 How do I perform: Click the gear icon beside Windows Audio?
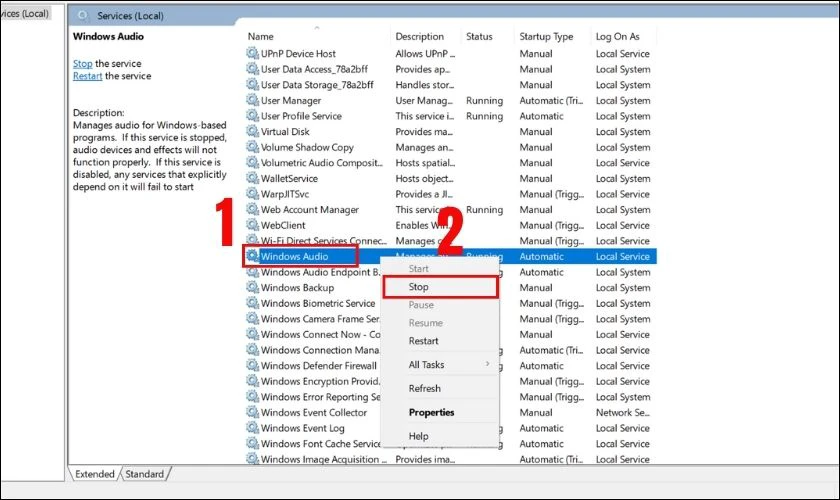coord(252,256)
